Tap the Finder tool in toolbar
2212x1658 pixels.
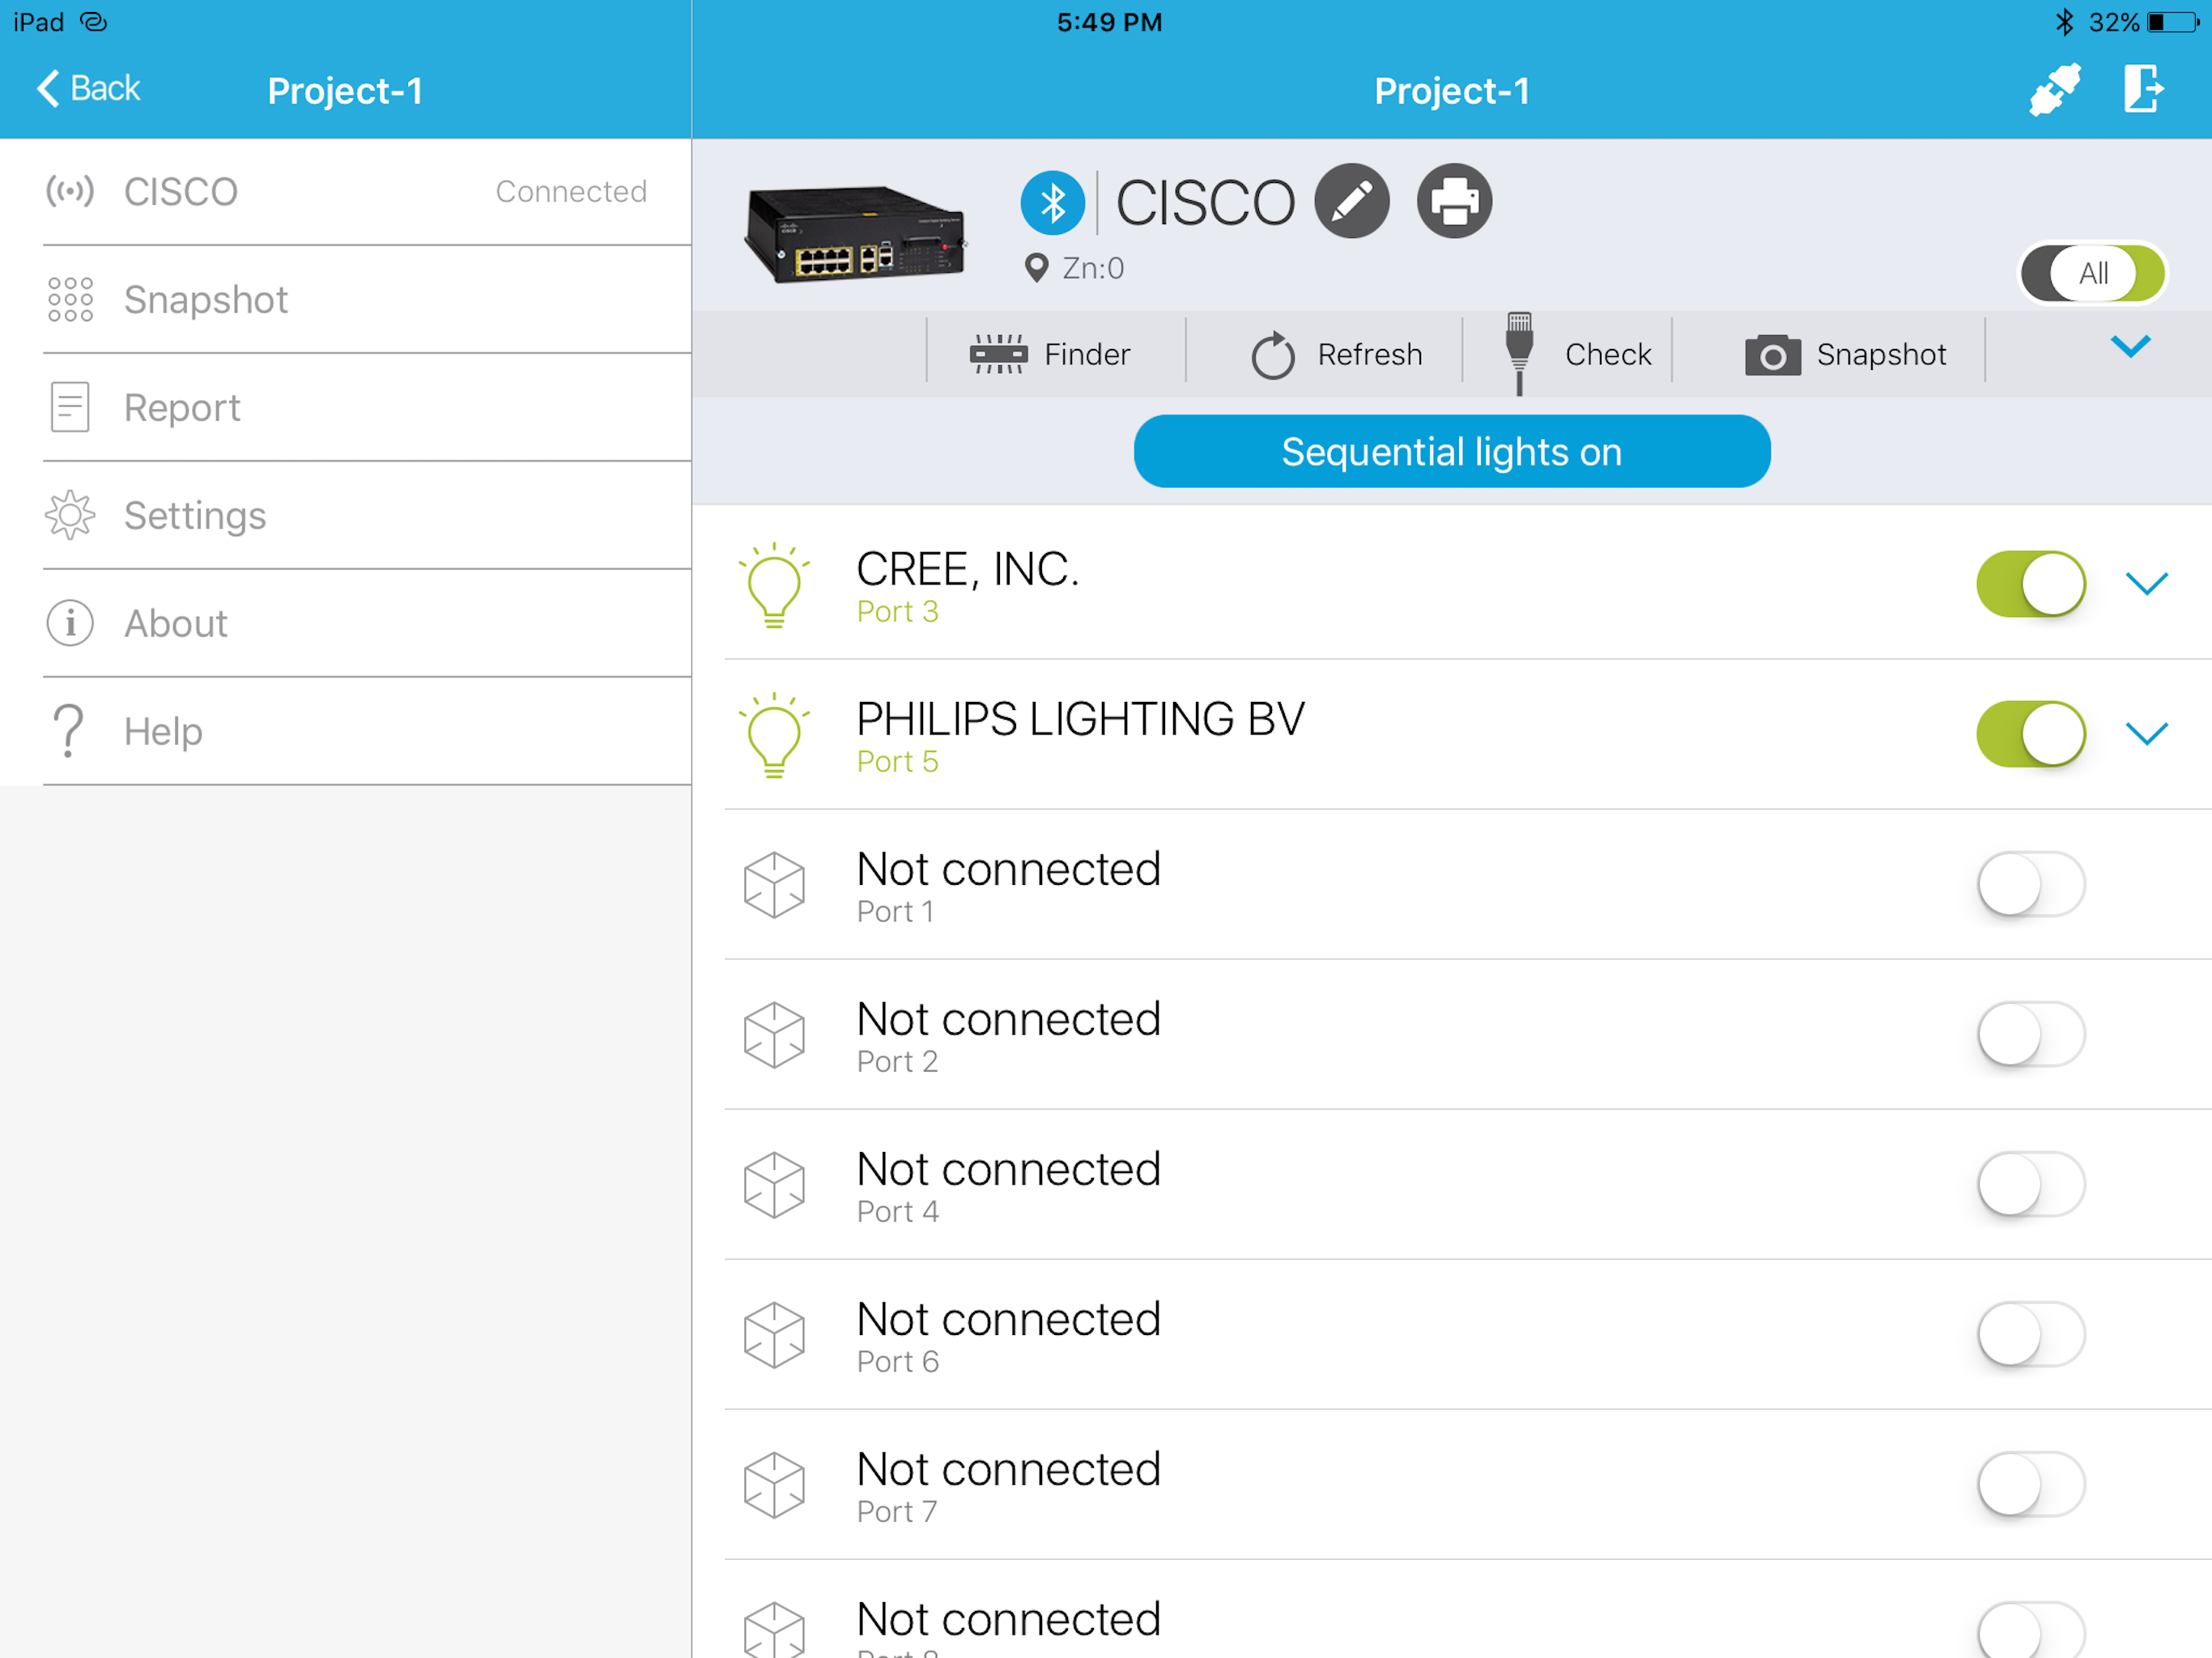(1051, 354)
